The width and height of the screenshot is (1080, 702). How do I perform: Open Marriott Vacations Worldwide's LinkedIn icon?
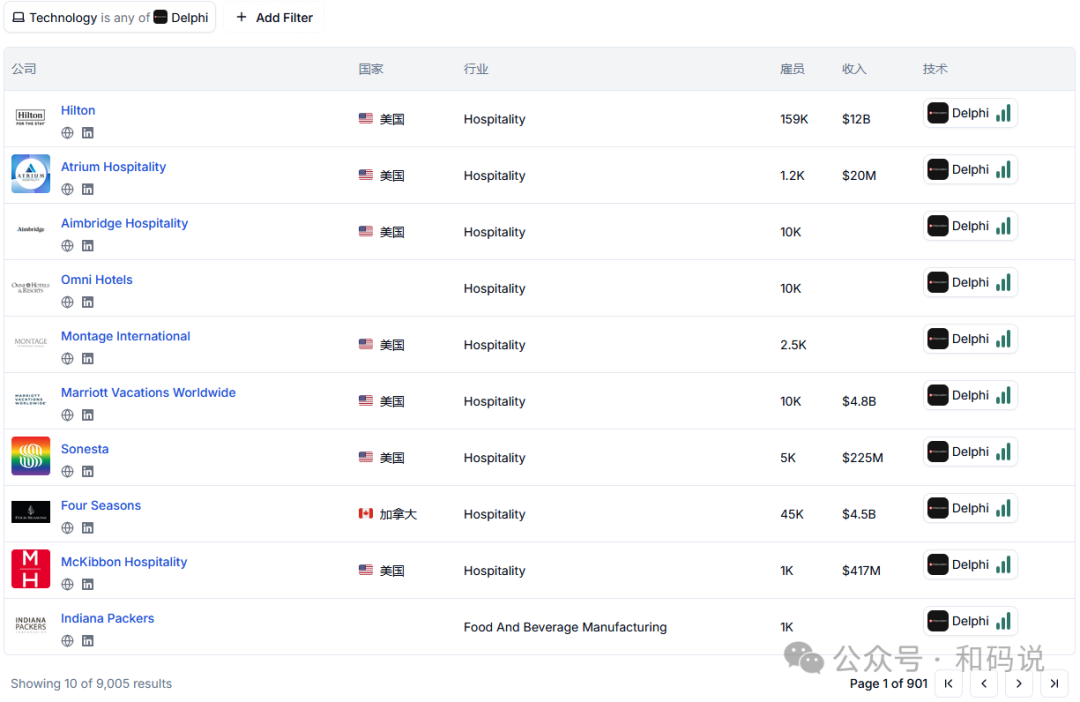point(87,415)
